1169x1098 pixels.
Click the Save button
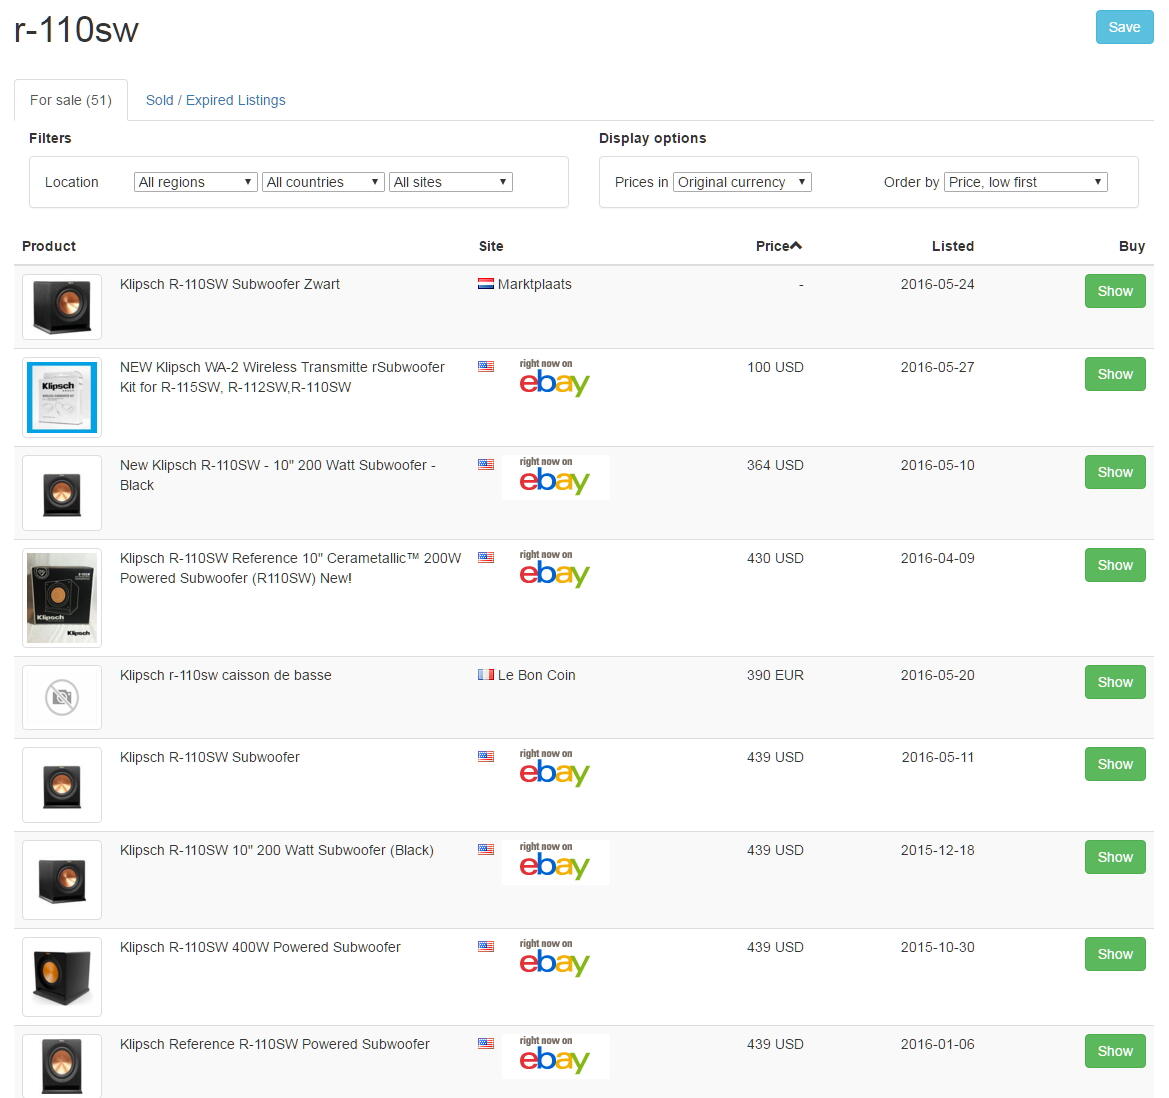[x=1124, y=28]
